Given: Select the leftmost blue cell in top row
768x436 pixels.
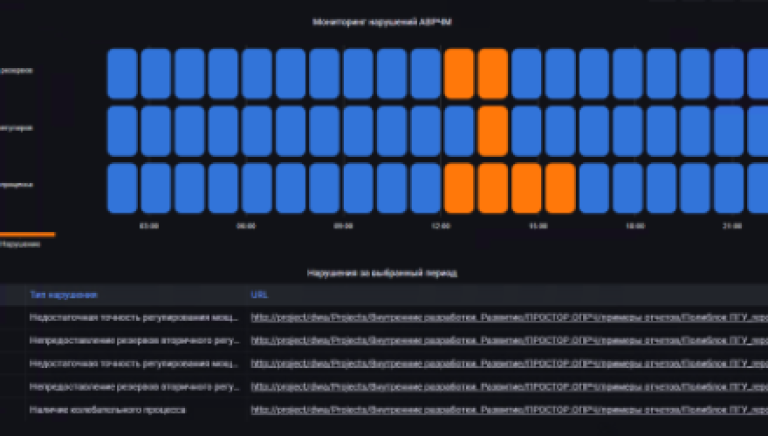Looking at the screenshot, I should point(122,73).
